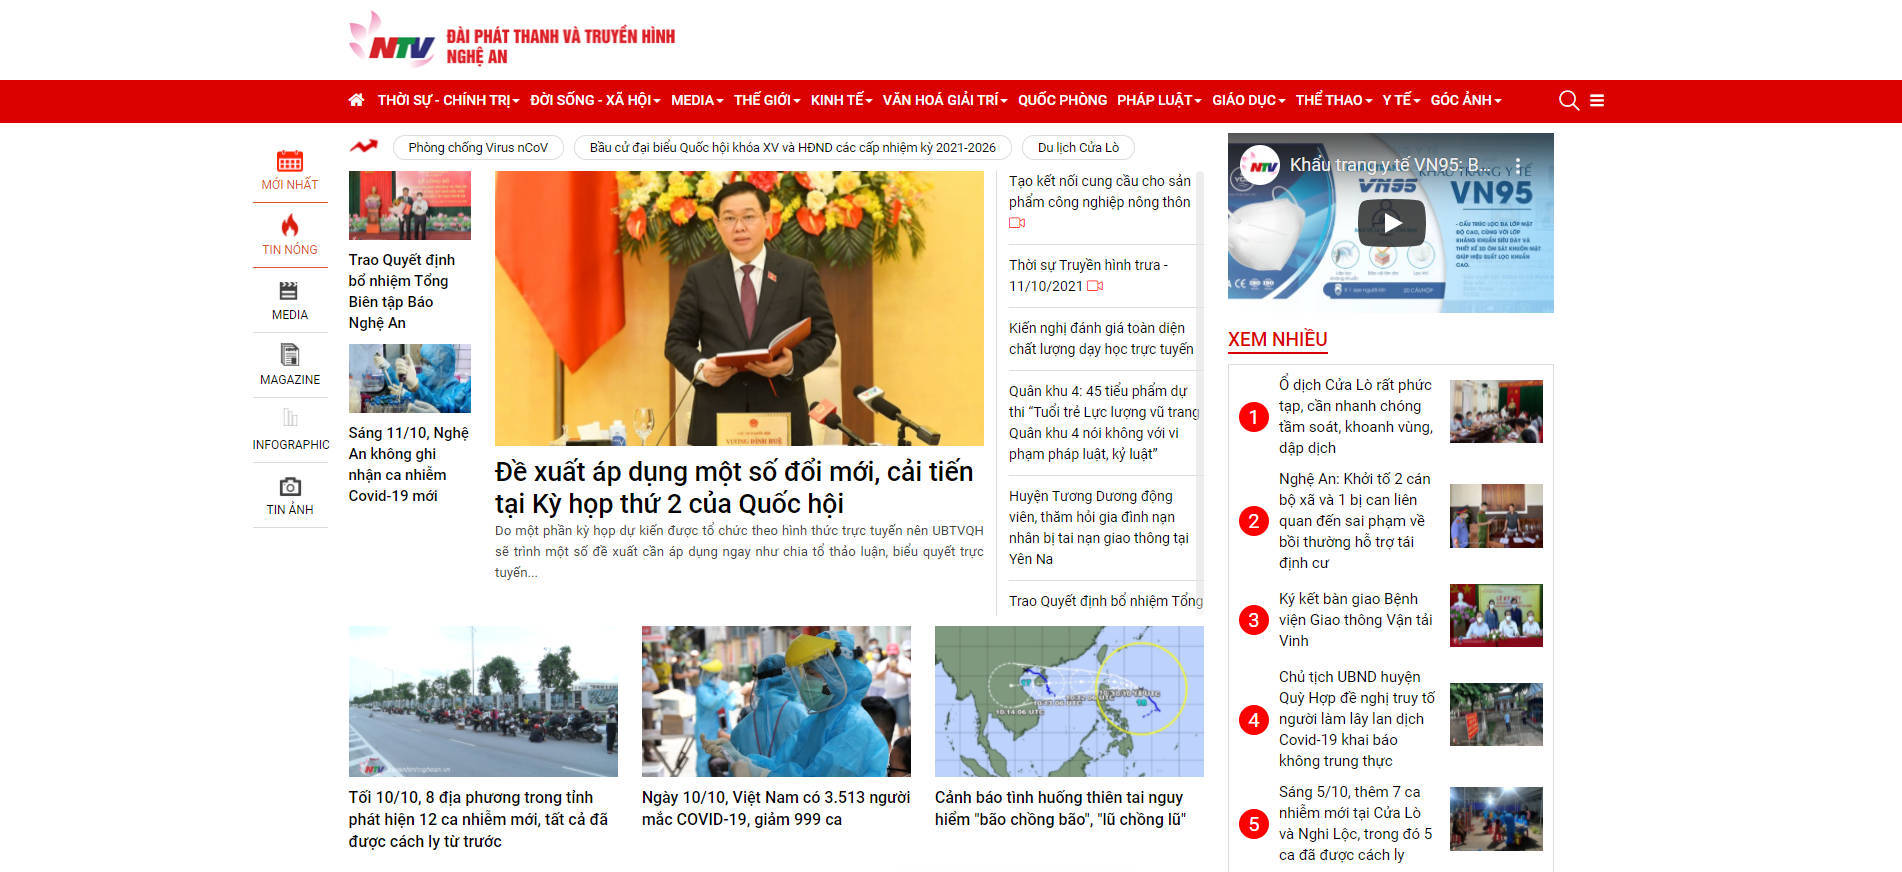Image resolution: width=1902 pixels, height=872 pixels.
Task: Expand the Thể Thao menu dropdown
Action: pyautogui.click(x=1333, y=100)
